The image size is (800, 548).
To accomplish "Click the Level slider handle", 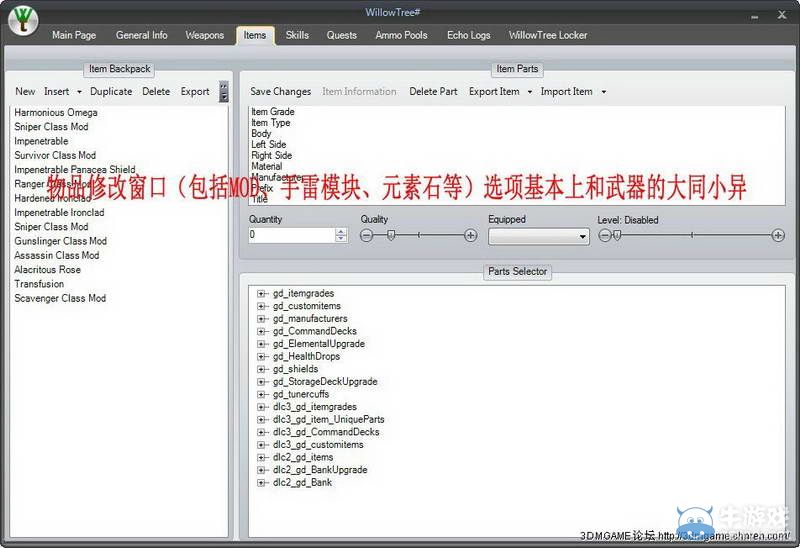I will [617, 235].
